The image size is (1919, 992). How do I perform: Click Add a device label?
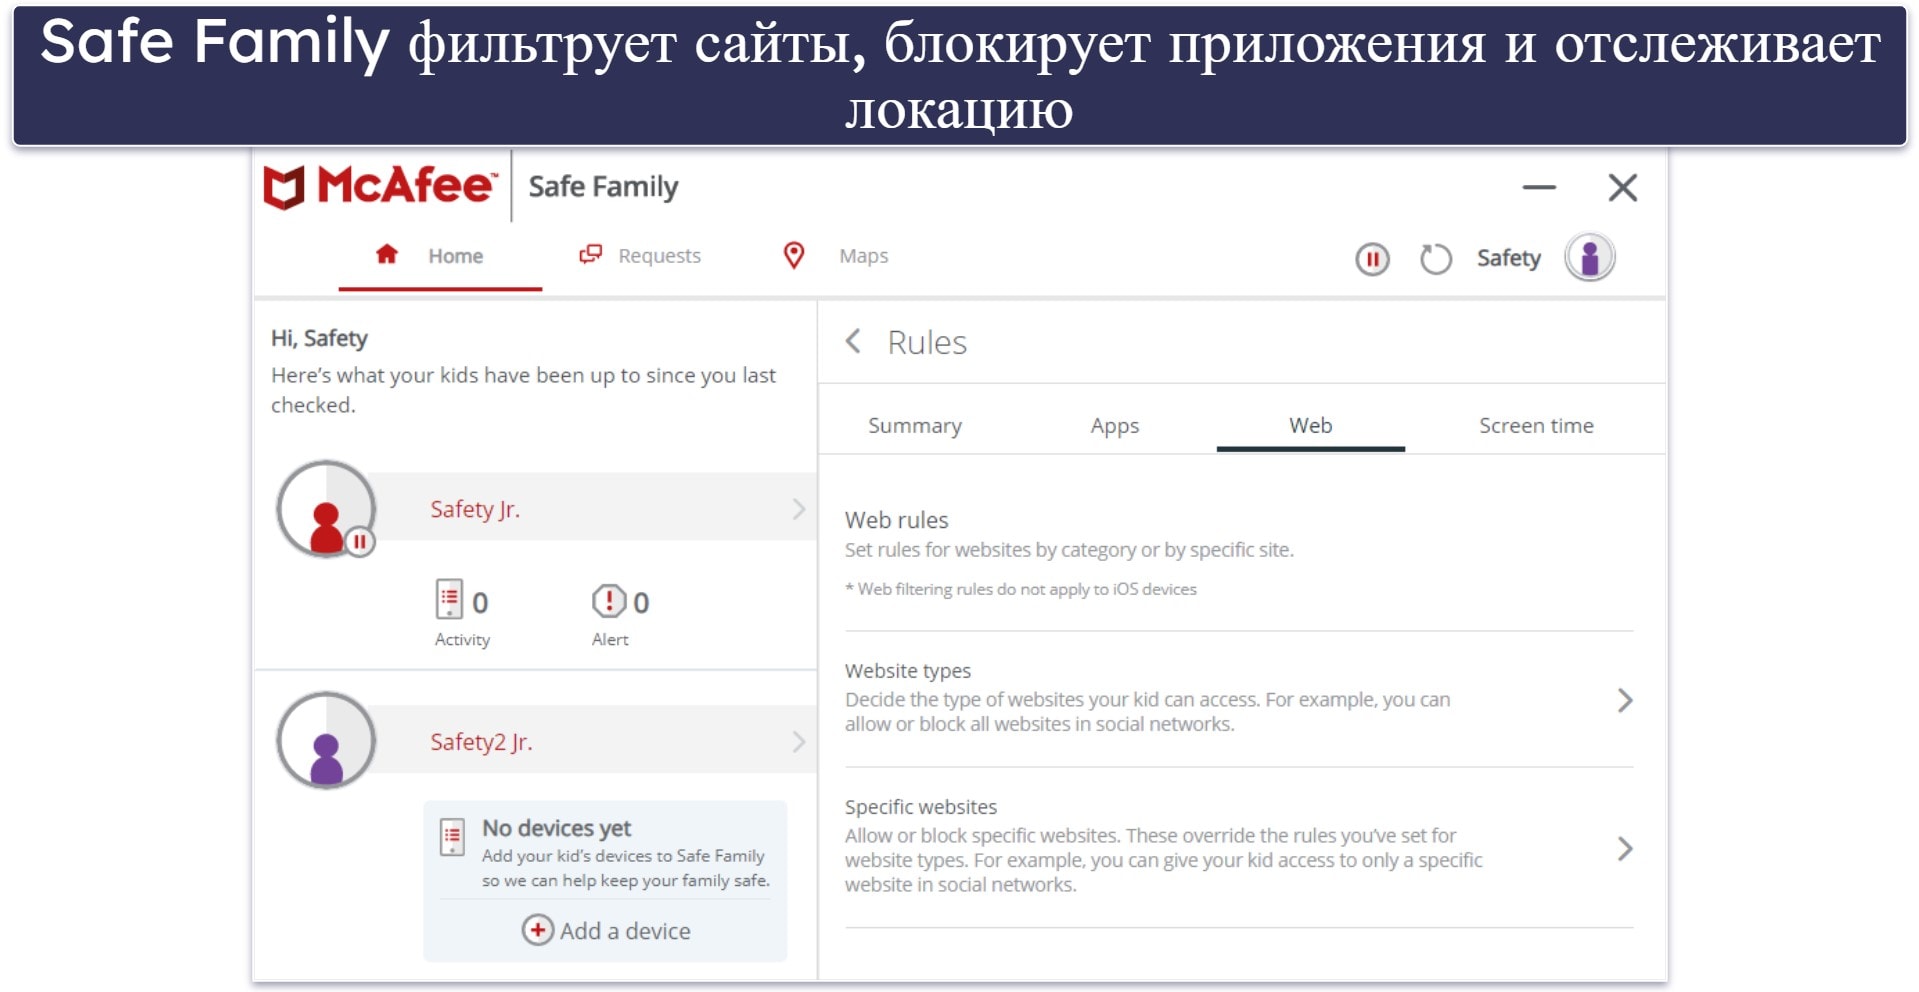625,931
